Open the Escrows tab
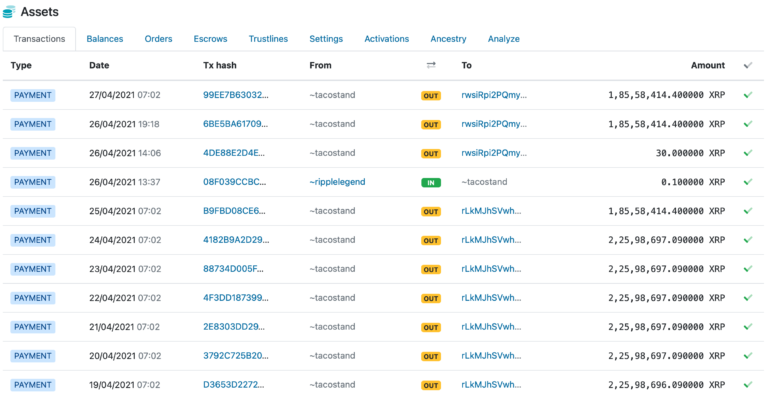 coord(210,39)
